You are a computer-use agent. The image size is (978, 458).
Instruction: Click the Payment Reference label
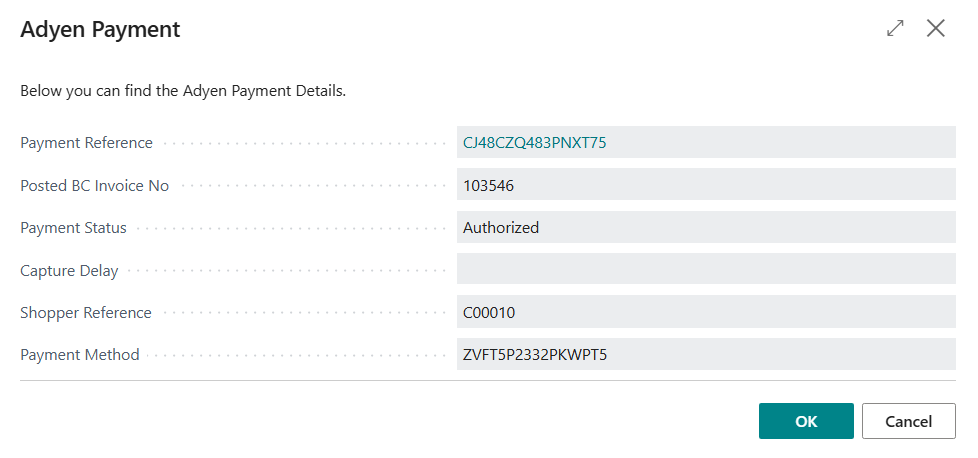point(87,143)
